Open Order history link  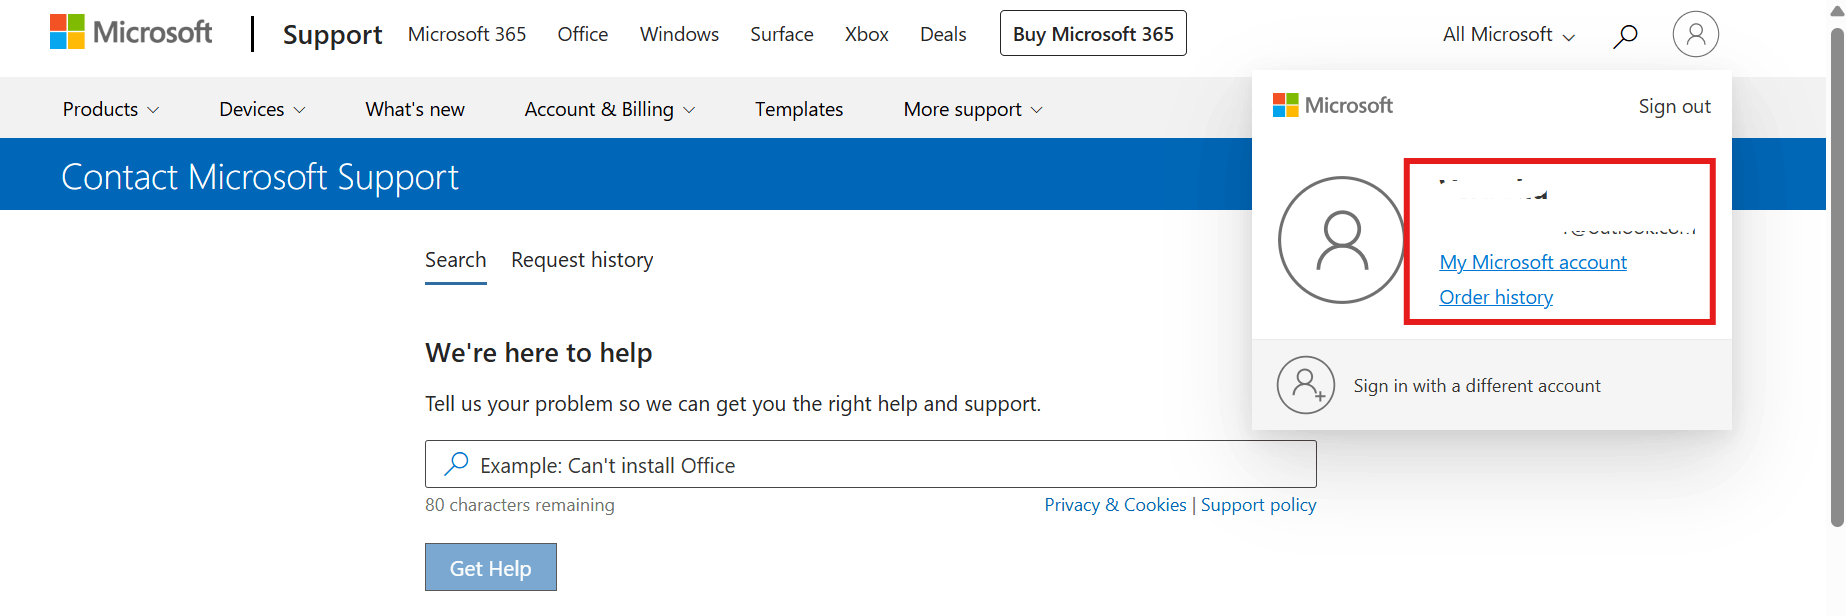click(x=1496, y=297)
